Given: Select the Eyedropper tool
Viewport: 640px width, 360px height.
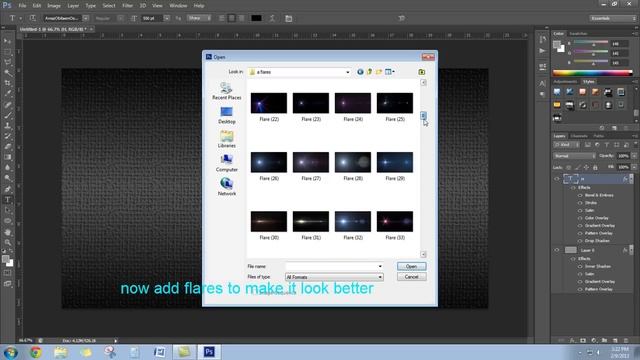Looking at the screenshot, I should pos(7,93).
